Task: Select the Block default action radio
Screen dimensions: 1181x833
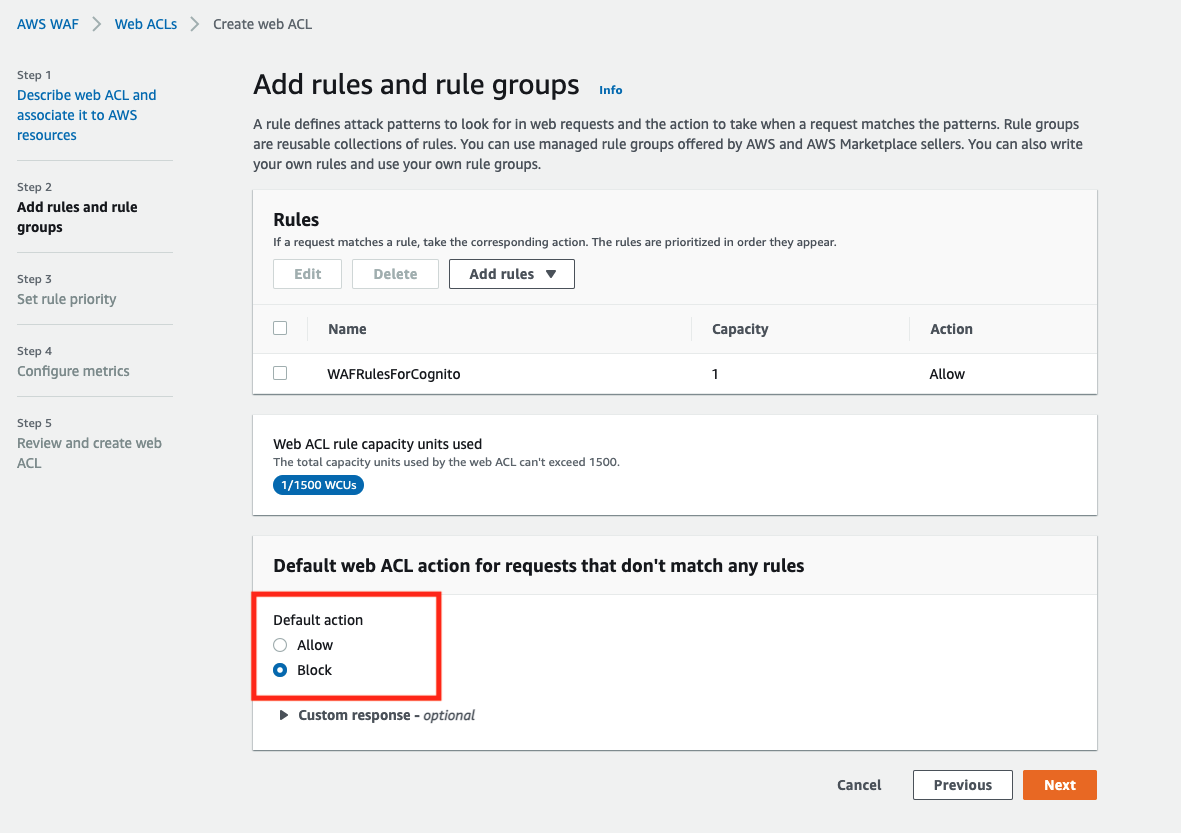Action: pos(280,670)
